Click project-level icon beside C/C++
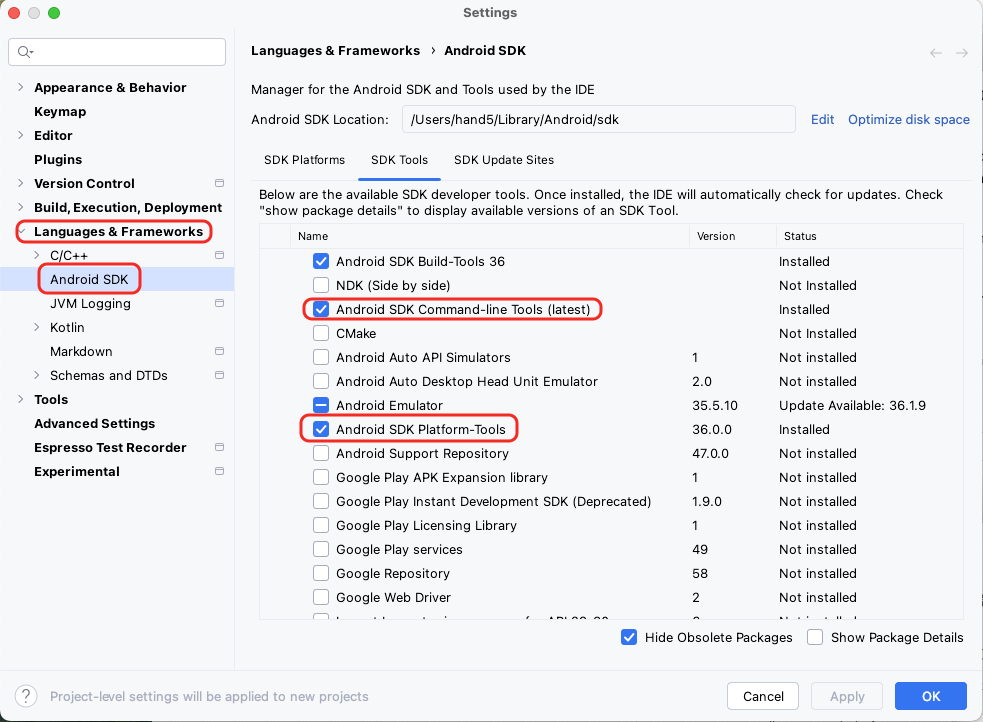This screenshot has width=983, height=722. 219,255
